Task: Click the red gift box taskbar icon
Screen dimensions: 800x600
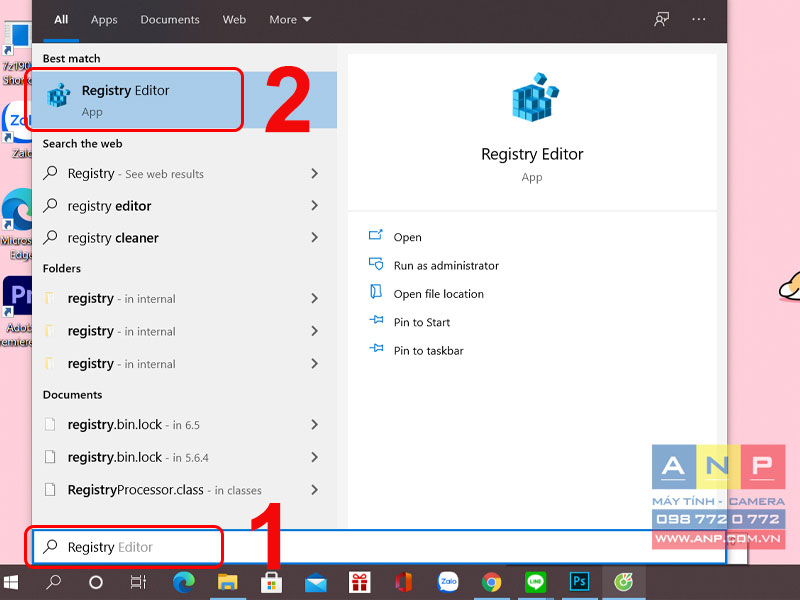Action: tap(360, 582)
